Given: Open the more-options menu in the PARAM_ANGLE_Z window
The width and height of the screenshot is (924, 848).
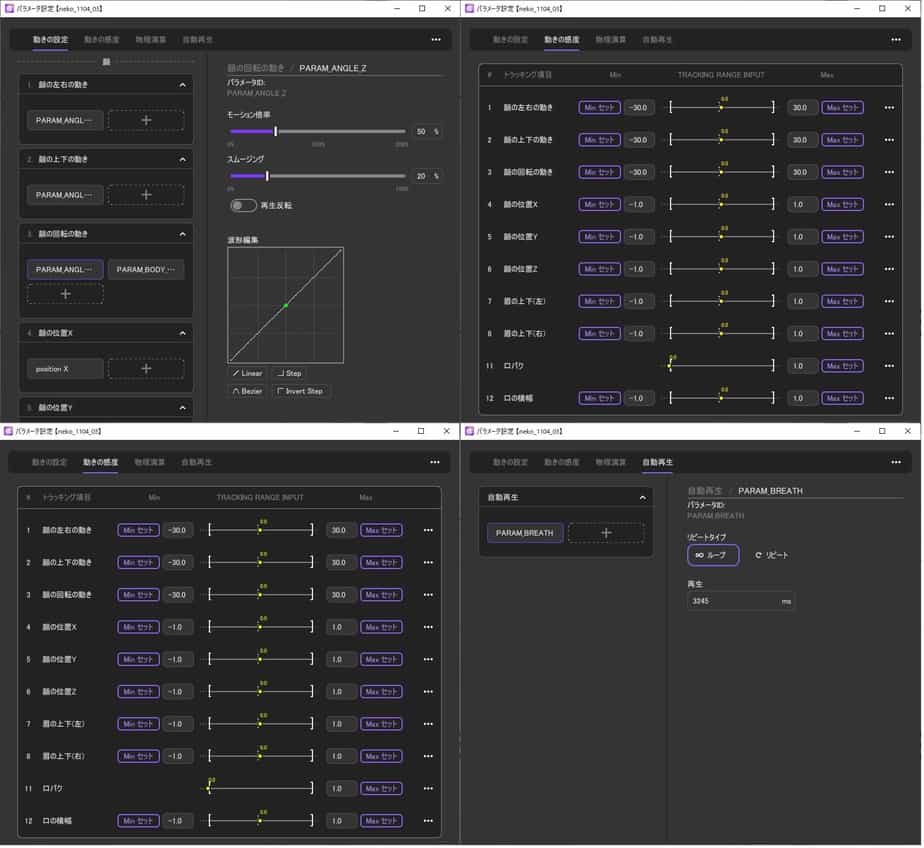Looking at the screenshot, I should point(436,39).
